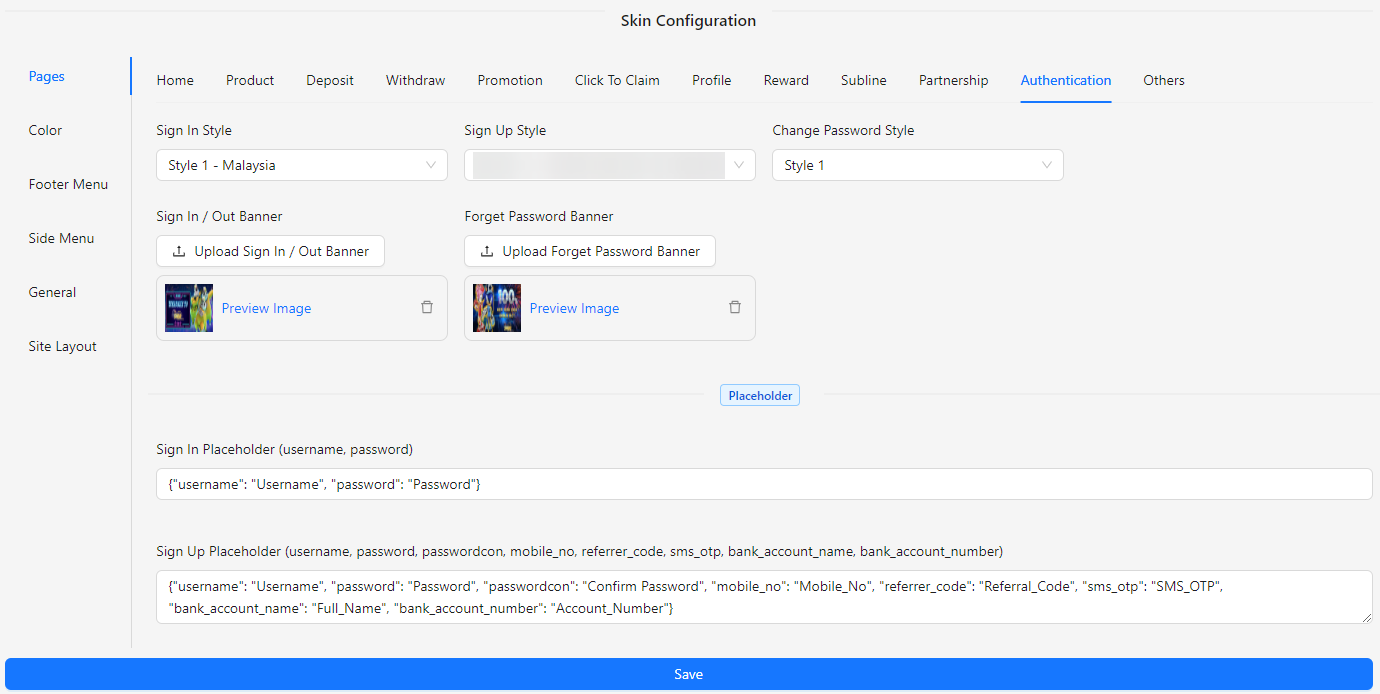Click the upload icon on Upload Sign In / Out Banner
Viewport: 1380px width, 694px height.
click(177, 251)
